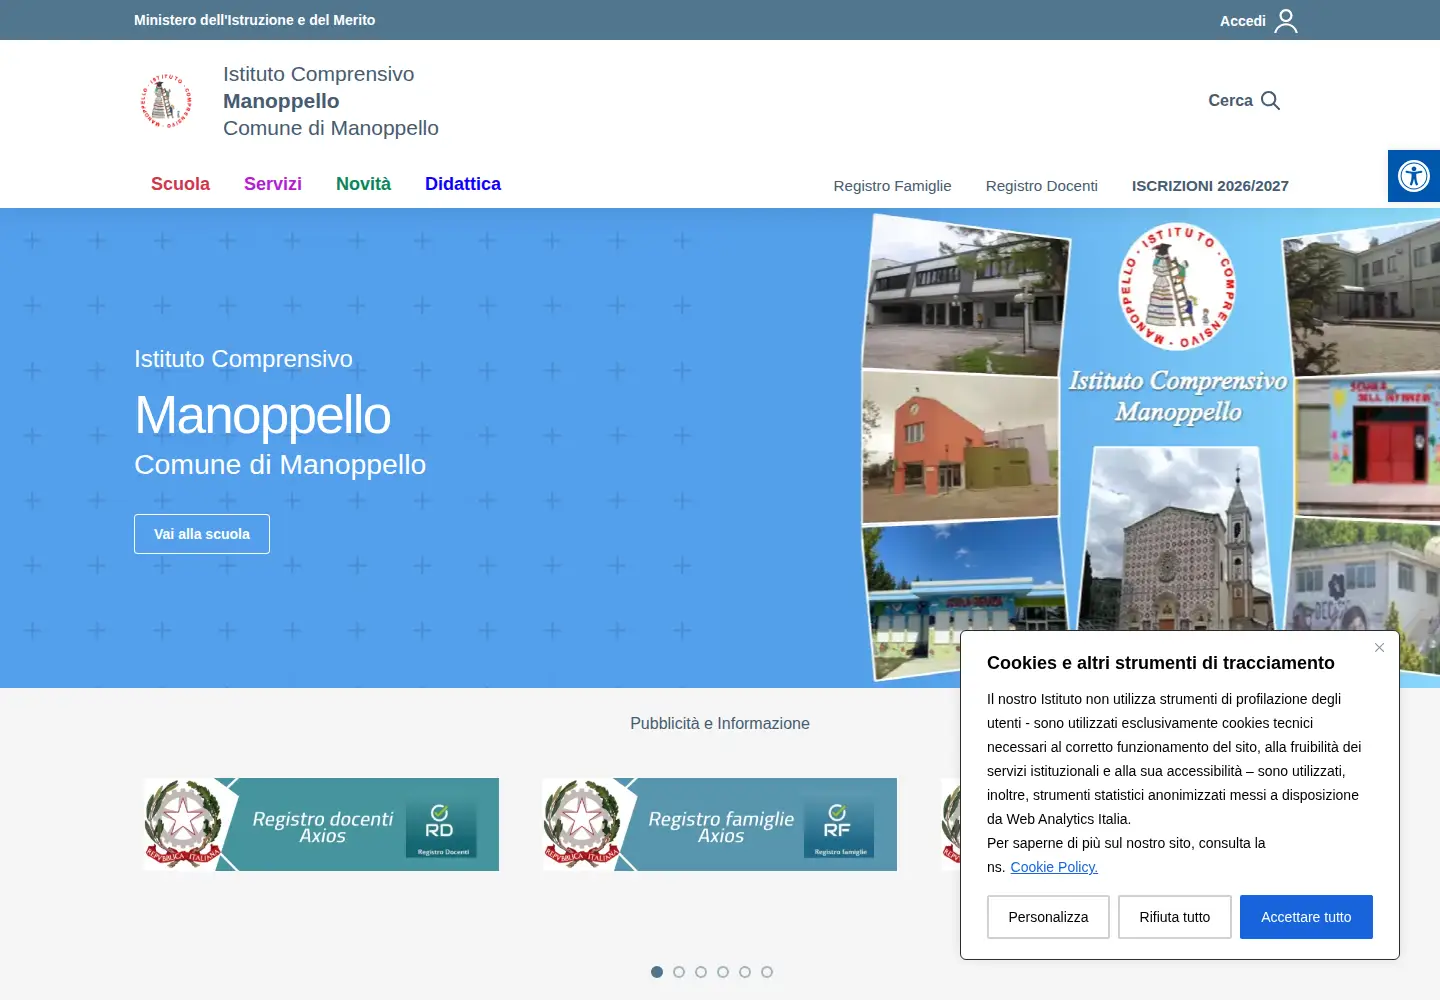The width and height of the screenshot is (1440, 1000).
Task: Open ISCRIZIONI 2026/2027 link
Action: (1210, 186)
